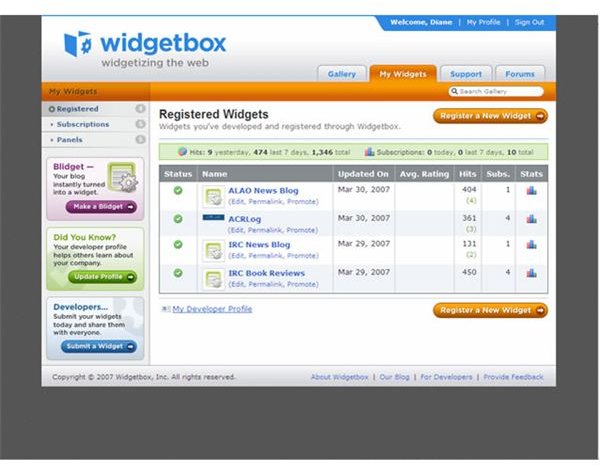This screenshot has height=465, width=600.
Task: Click the IRC Book Reviews widget thumbnail
Action: [213, 279]
